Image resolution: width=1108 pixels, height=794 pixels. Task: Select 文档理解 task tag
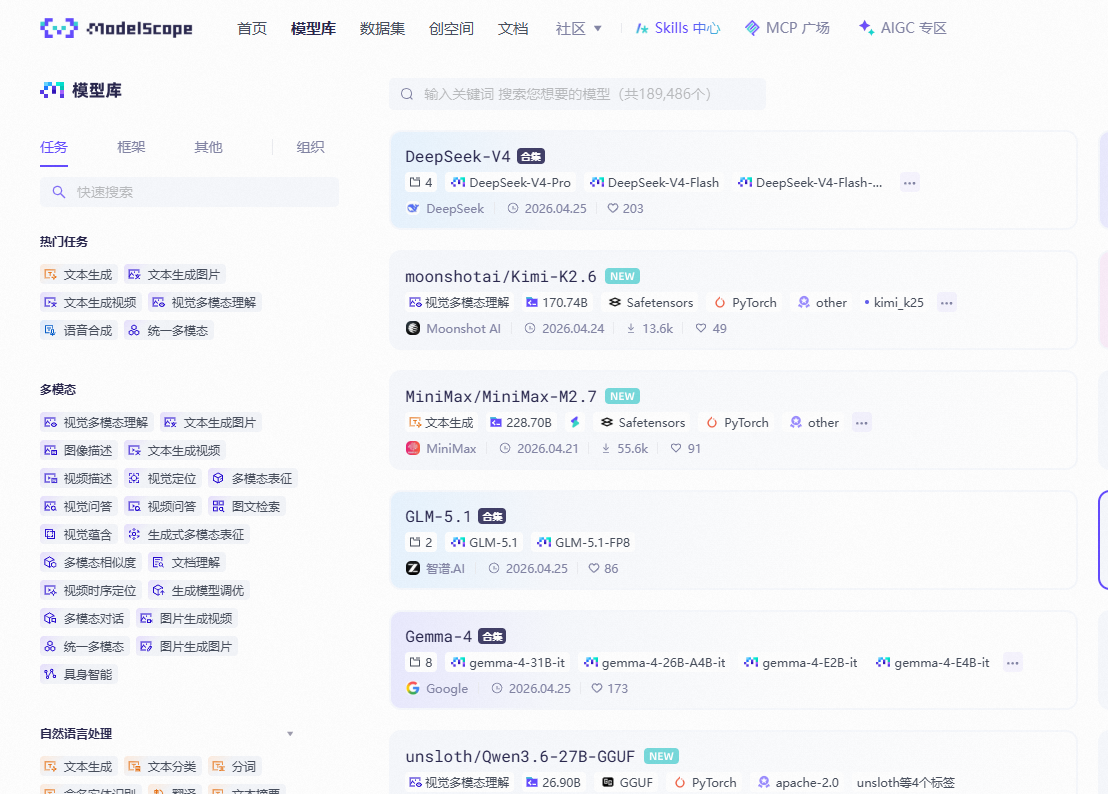click(187, 562)
